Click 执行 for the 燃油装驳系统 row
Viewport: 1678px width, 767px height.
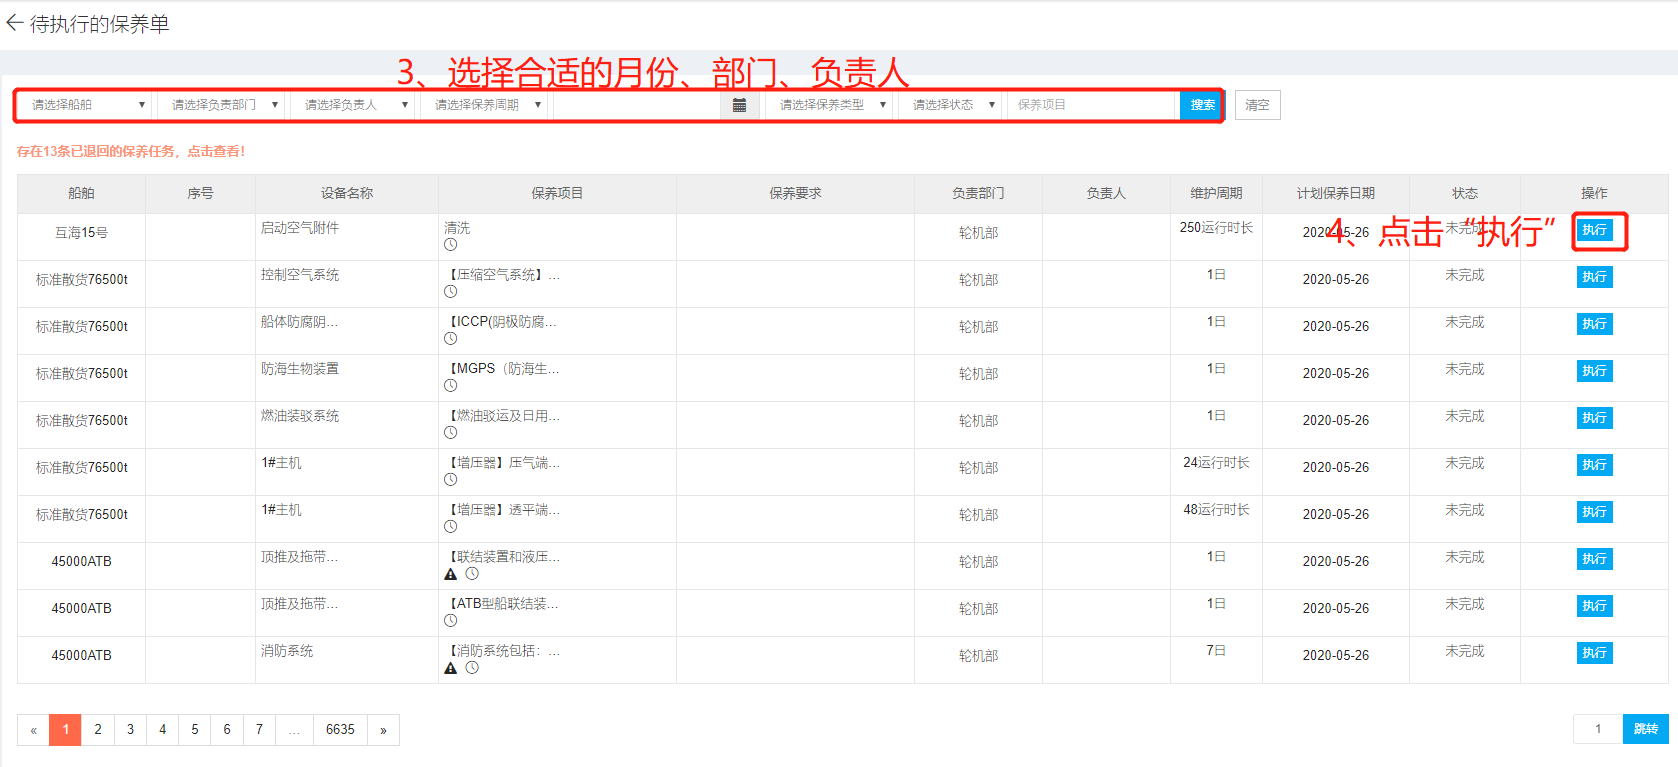[x=1594, y=418]
